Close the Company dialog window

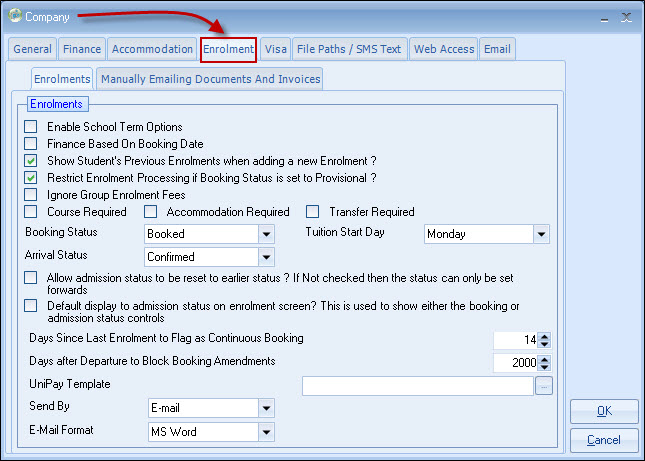tap(626, 17)
